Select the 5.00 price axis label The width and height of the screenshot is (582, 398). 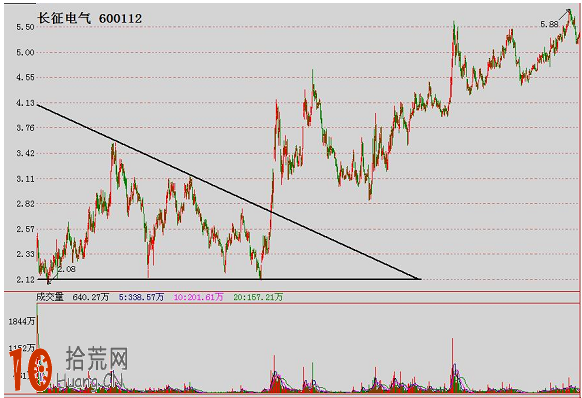click(x=25, y=52)
